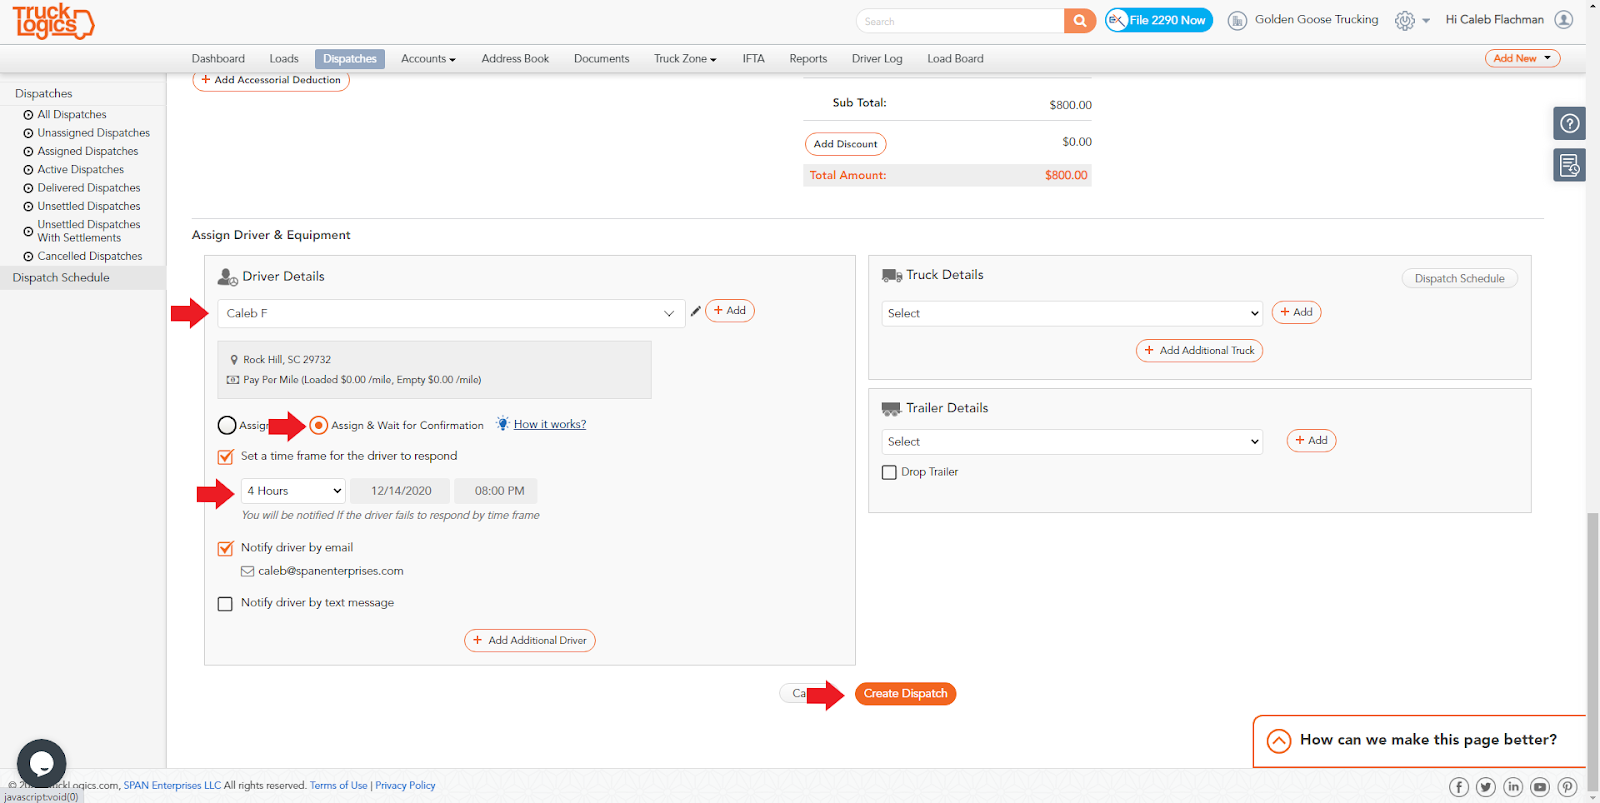This screenshot has width=1600, height=803.
Task: Select the Dispatches tab
Action: tap(350, 59)
